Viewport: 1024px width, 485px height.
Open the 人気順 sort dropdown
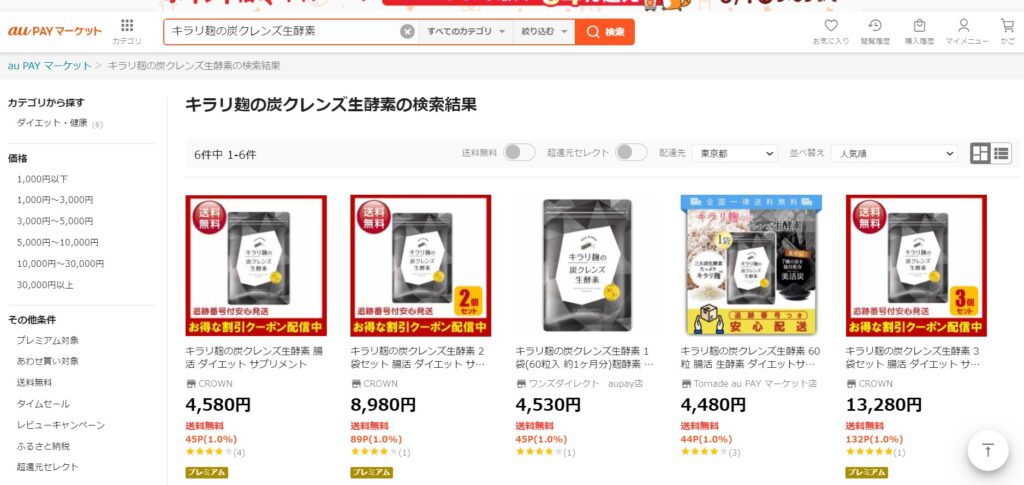tap(894, 153)
